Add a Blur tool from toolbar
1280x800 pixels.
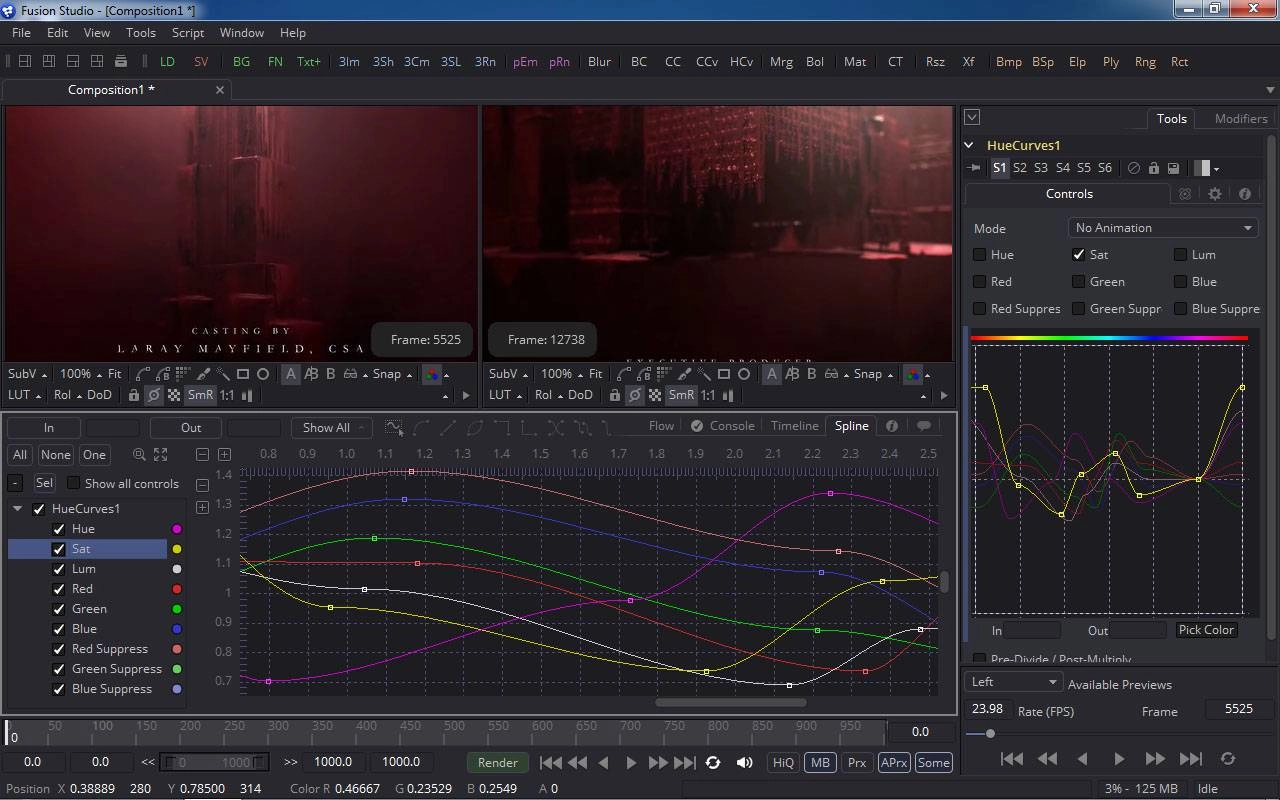click(x=599, y=61)
